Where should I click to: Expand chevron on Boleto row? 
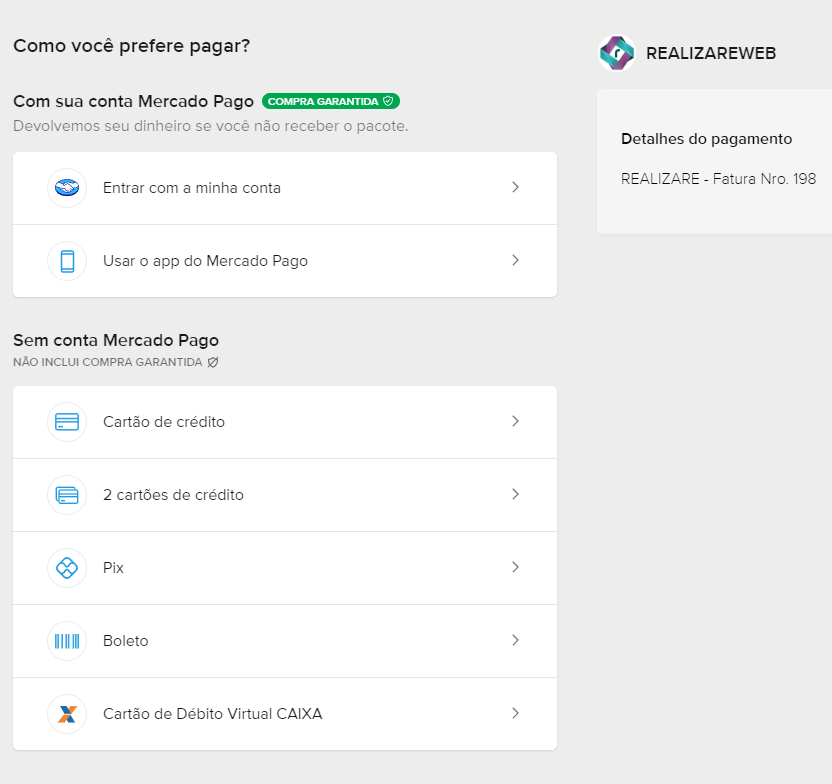(x=515, y=640)
